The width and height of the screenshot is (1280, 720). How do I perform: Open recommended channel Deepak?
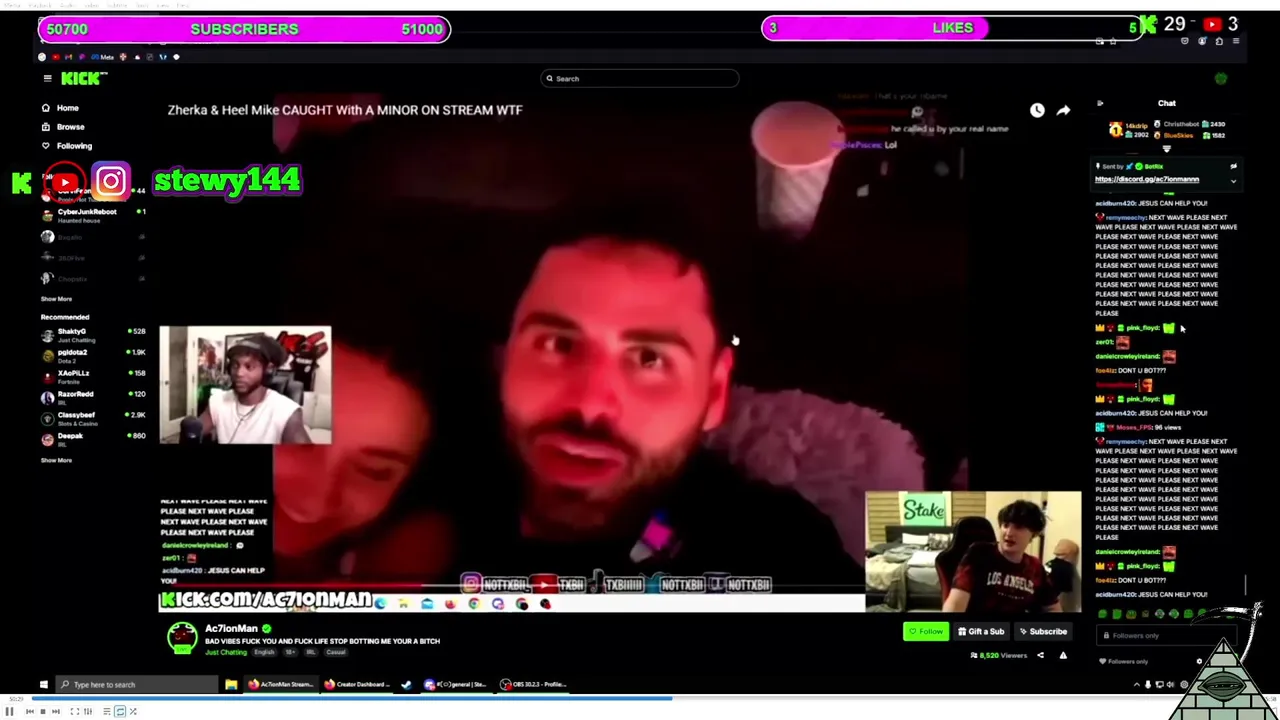[x=94, y=439]
